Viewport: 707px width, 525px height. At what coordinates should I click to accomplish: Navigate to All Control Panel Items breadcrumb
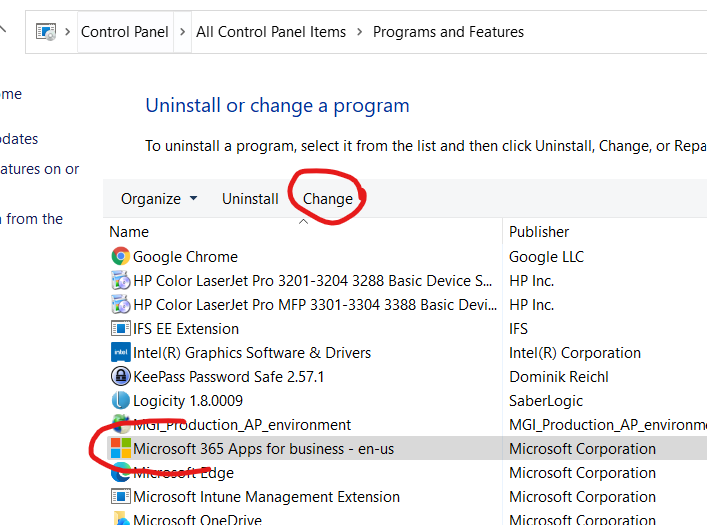click(271, 32)
